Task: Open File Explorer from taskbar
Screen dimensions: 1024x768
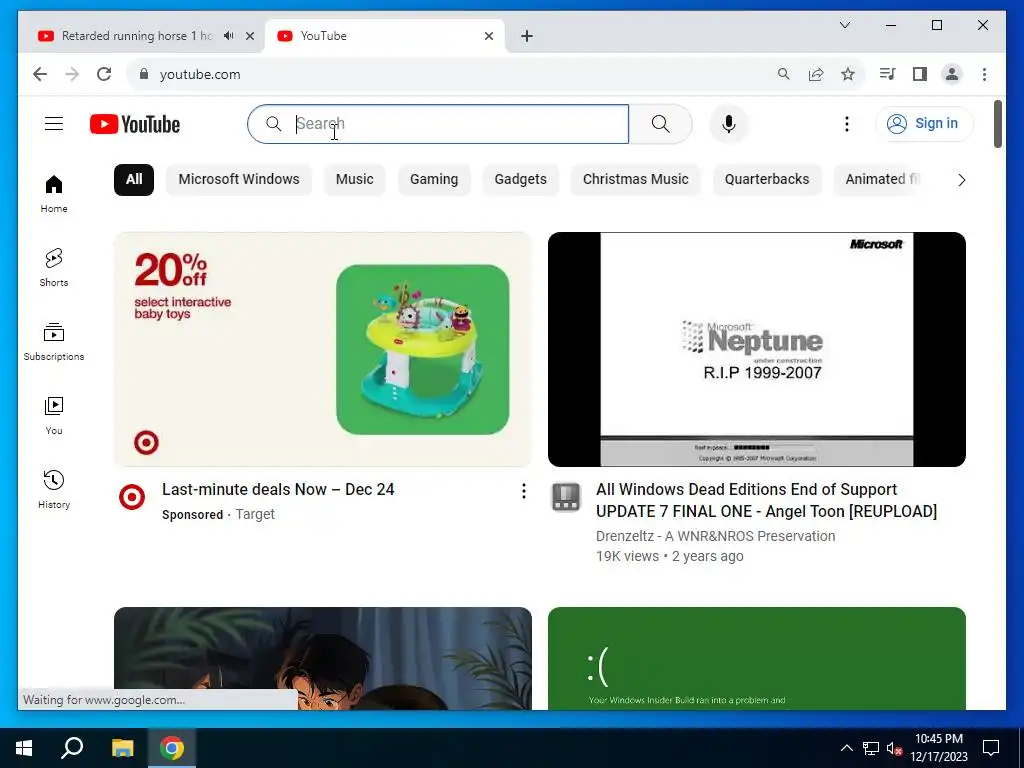Action: coord(122,748)
